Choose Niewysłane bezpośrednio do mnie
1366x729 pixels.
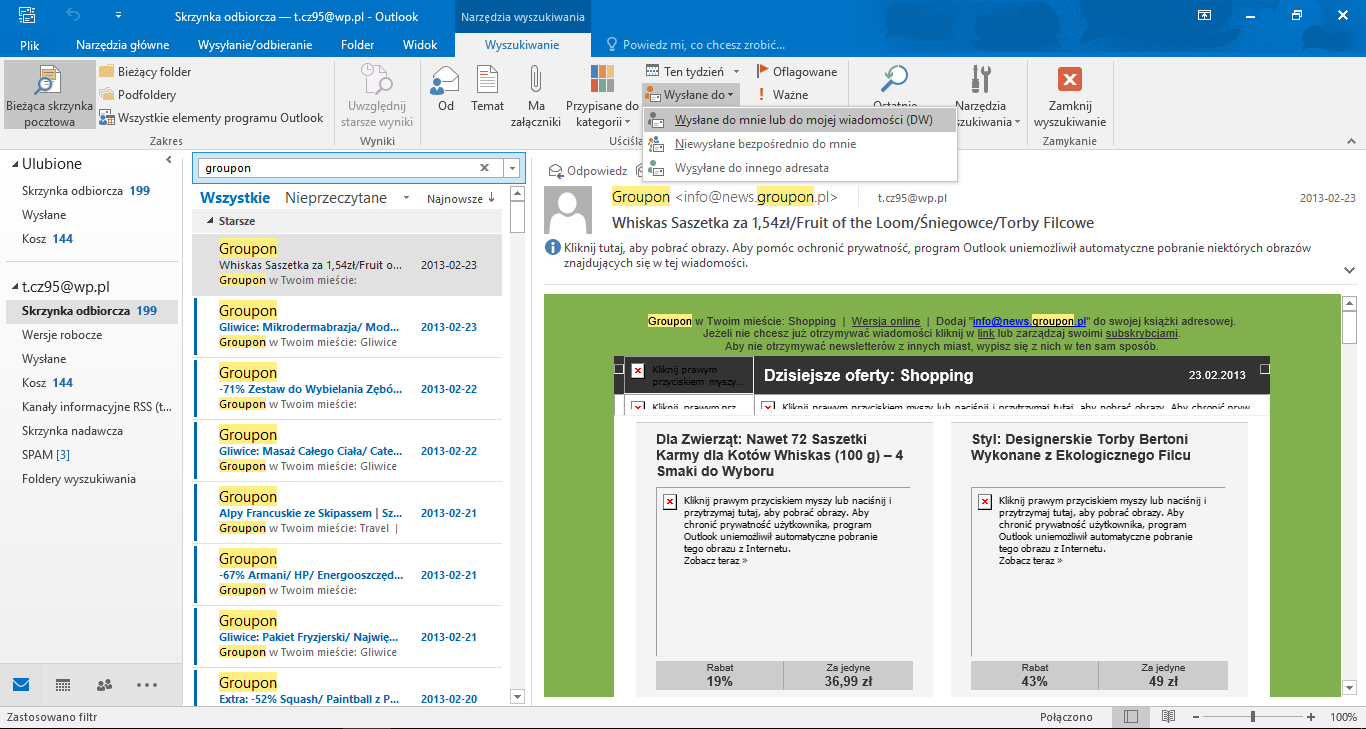click(800, 144)
